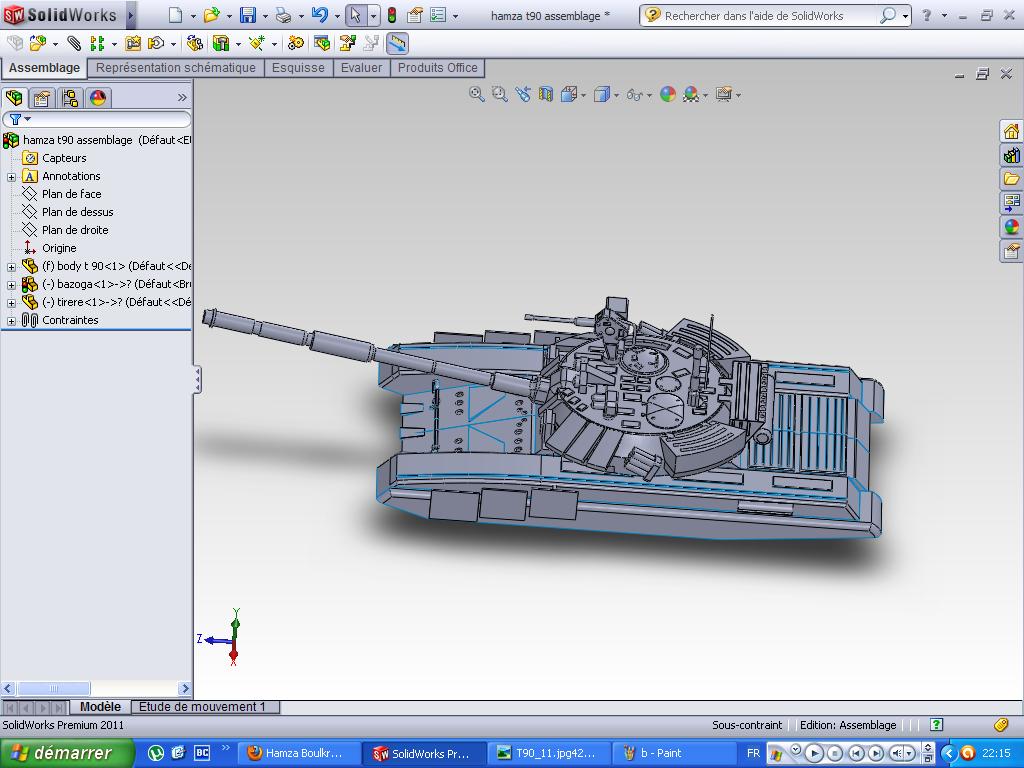Toggle the Select cursor tool
Screen dimensions: 1024x768
pos(355,15)
